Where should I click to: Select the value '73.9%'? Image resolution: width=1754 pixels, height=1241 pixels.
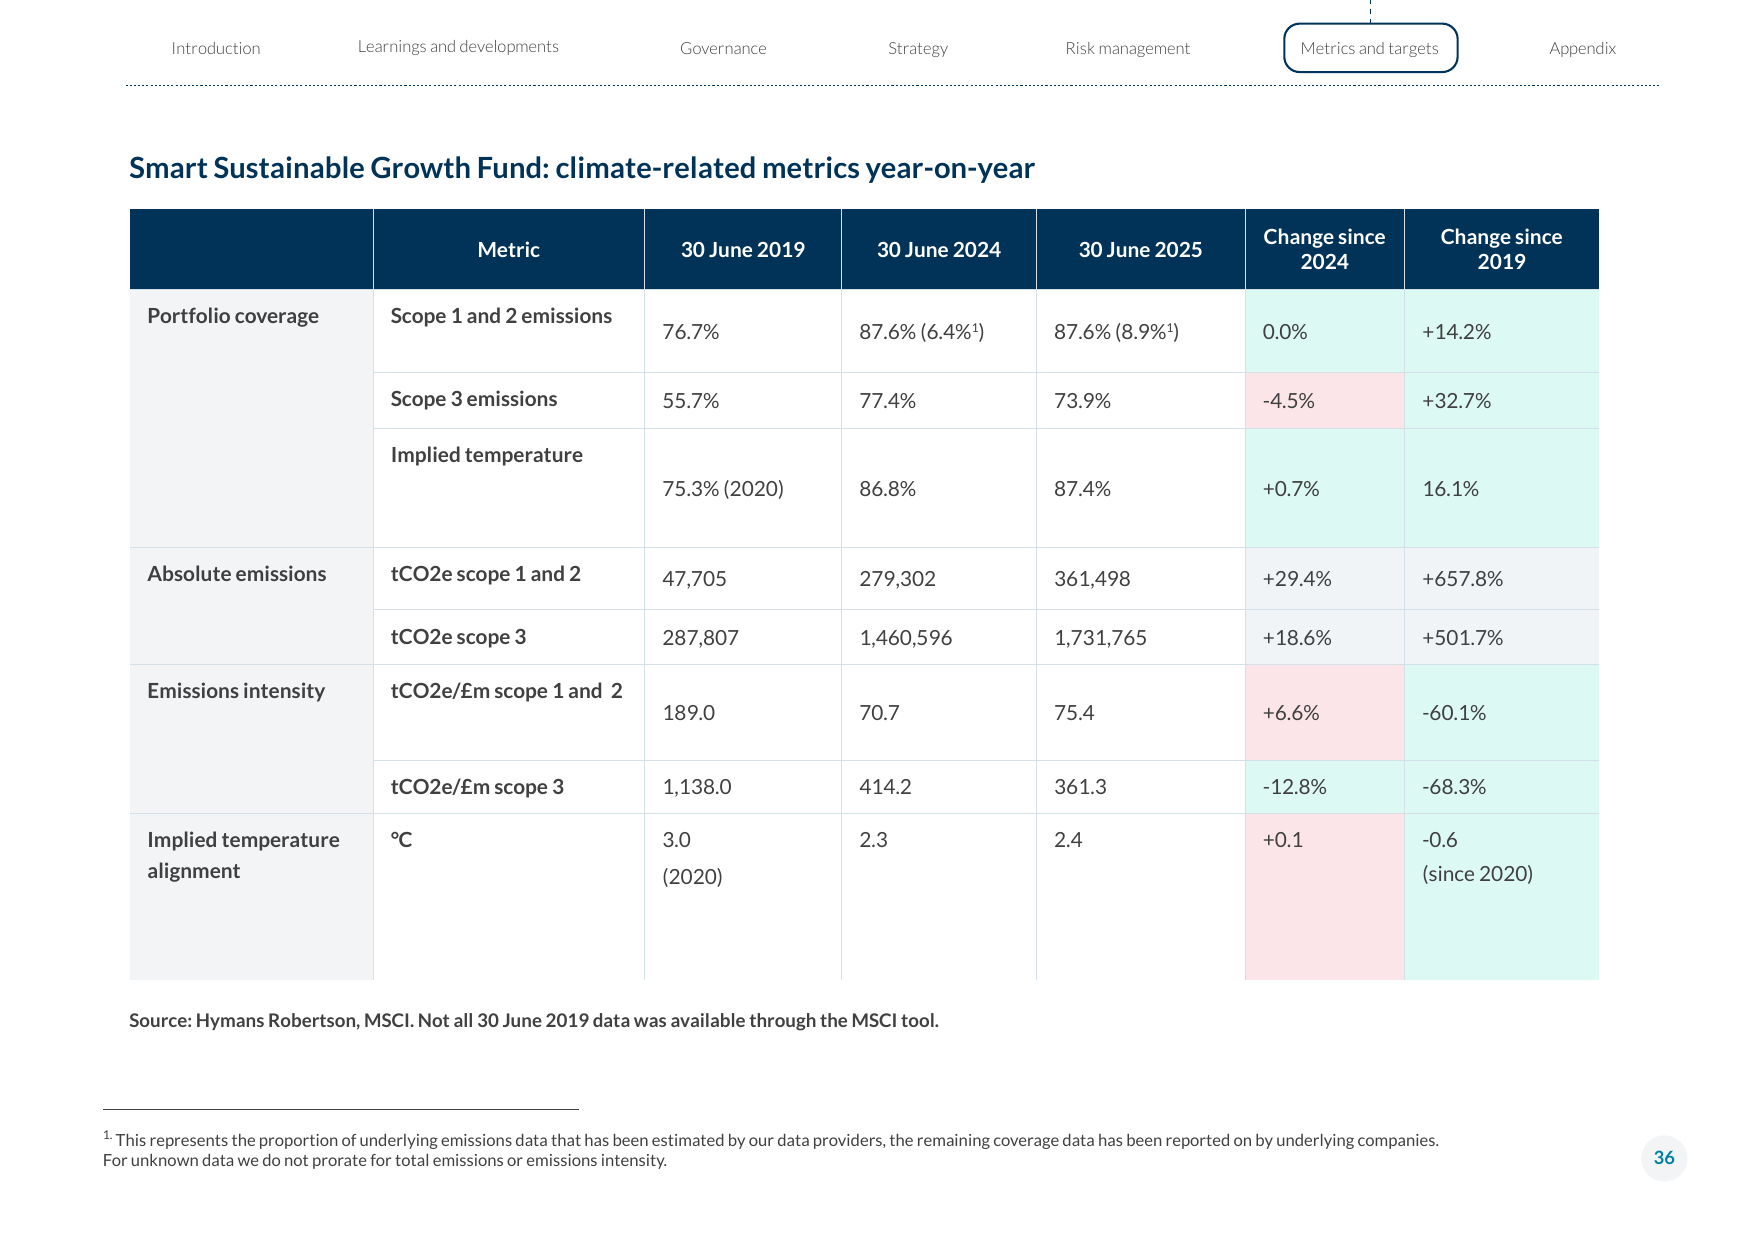click(x=1083, y=401)
